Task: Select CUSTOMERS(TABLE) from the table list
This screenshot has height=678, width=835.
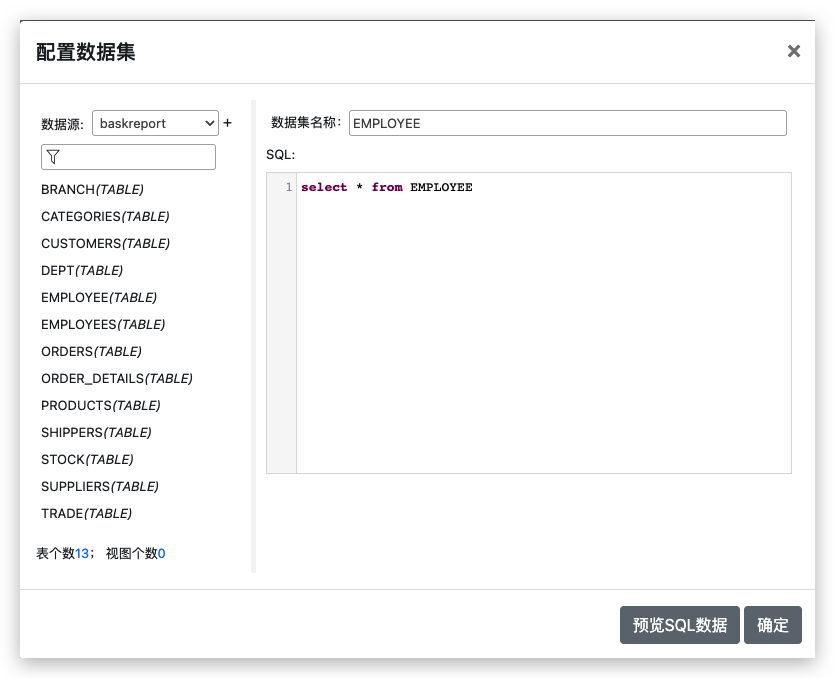Action: click(105, 243)
